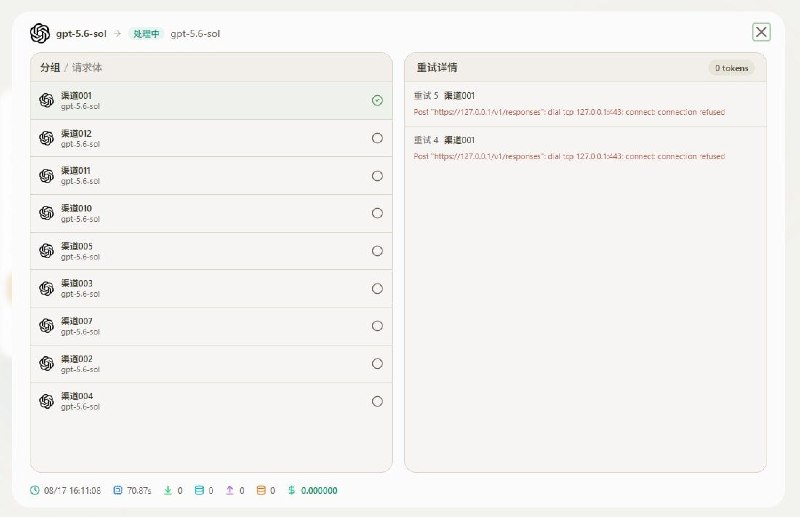The width and height of the screenshot is (800, 517).
Task: Click the 渠道004 channel name
Action: (x=77, y=396)
